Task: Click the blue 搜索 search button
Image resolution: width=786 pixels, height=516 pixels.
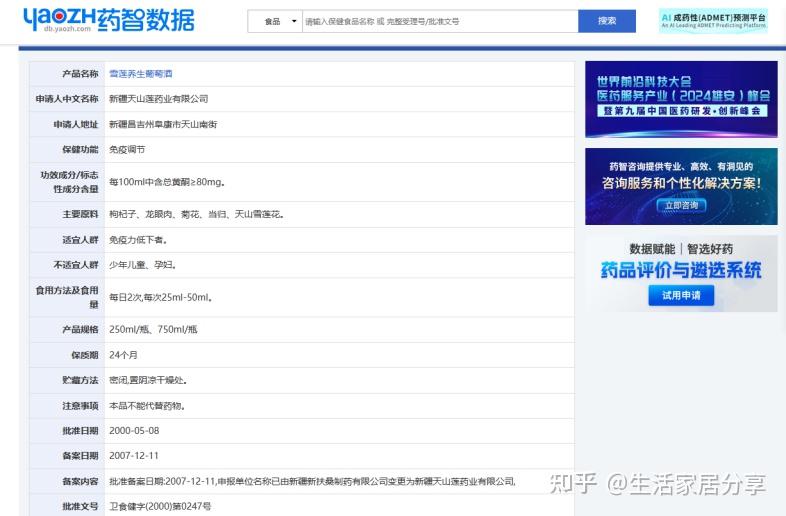Action: (x=607, y=21)
